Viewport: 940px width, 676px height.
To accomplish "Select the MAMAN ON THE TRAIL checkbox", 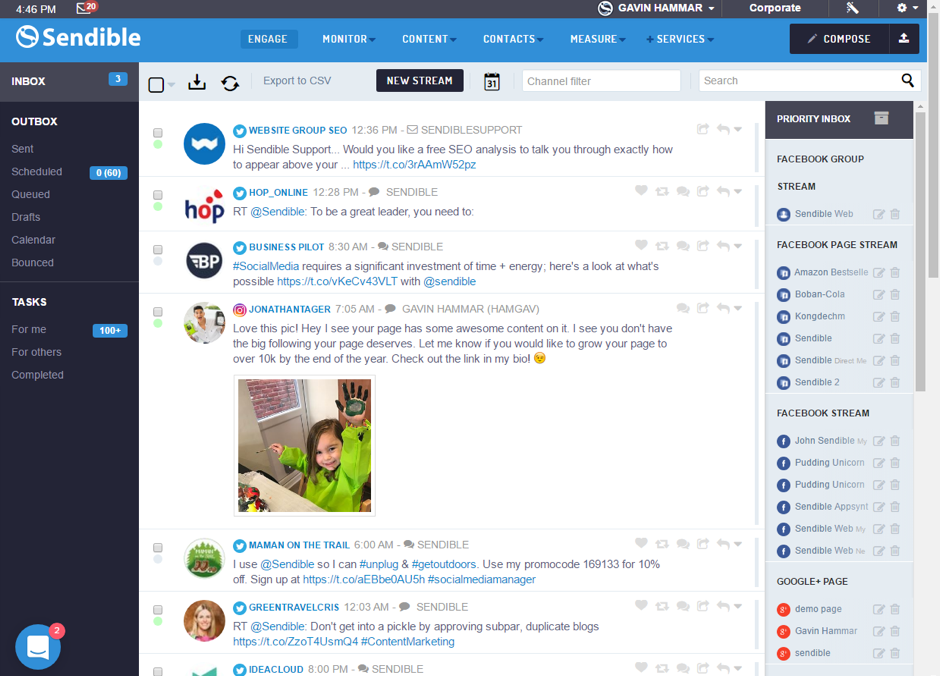I will (158, 548).
